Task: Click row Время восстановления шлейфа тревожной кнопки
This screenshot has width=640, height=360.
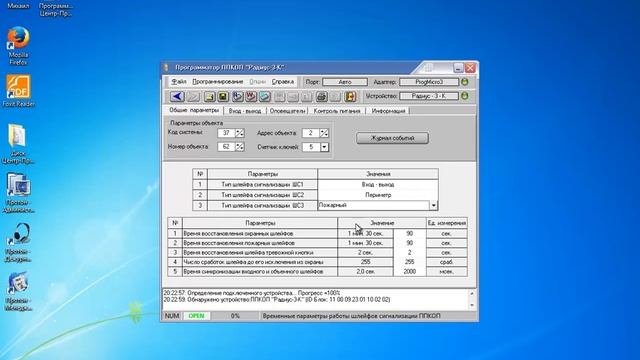Action: coord(260,253)
